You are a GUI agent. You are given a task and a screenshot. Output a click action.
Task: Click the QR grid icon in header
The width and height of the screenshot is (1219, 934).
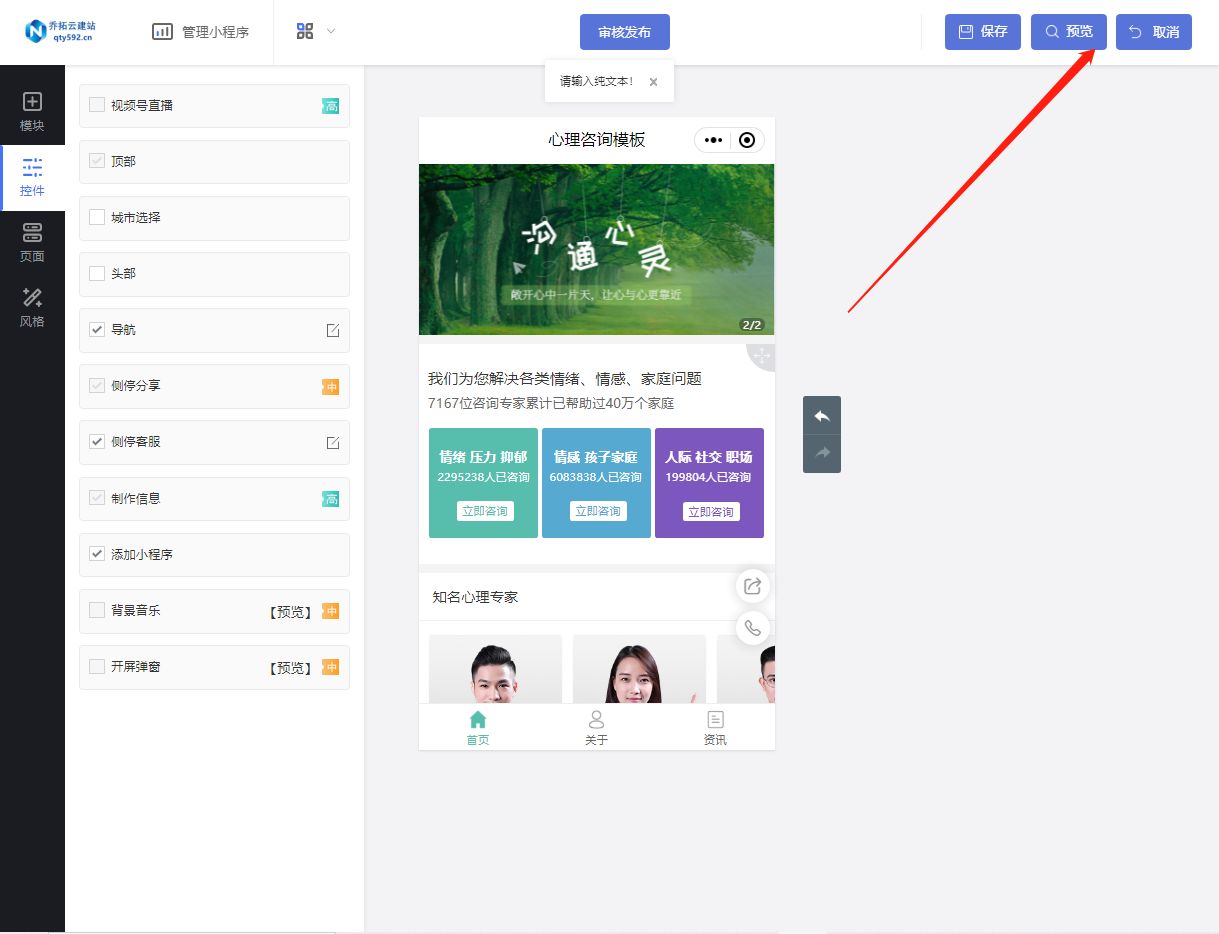305,31
